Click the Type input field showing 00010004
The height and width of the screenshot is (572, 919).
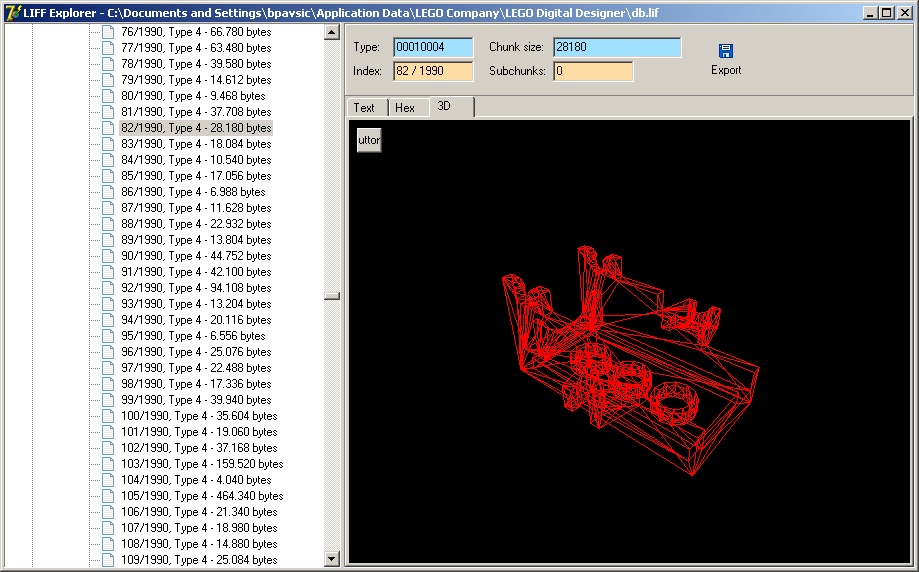433,48
